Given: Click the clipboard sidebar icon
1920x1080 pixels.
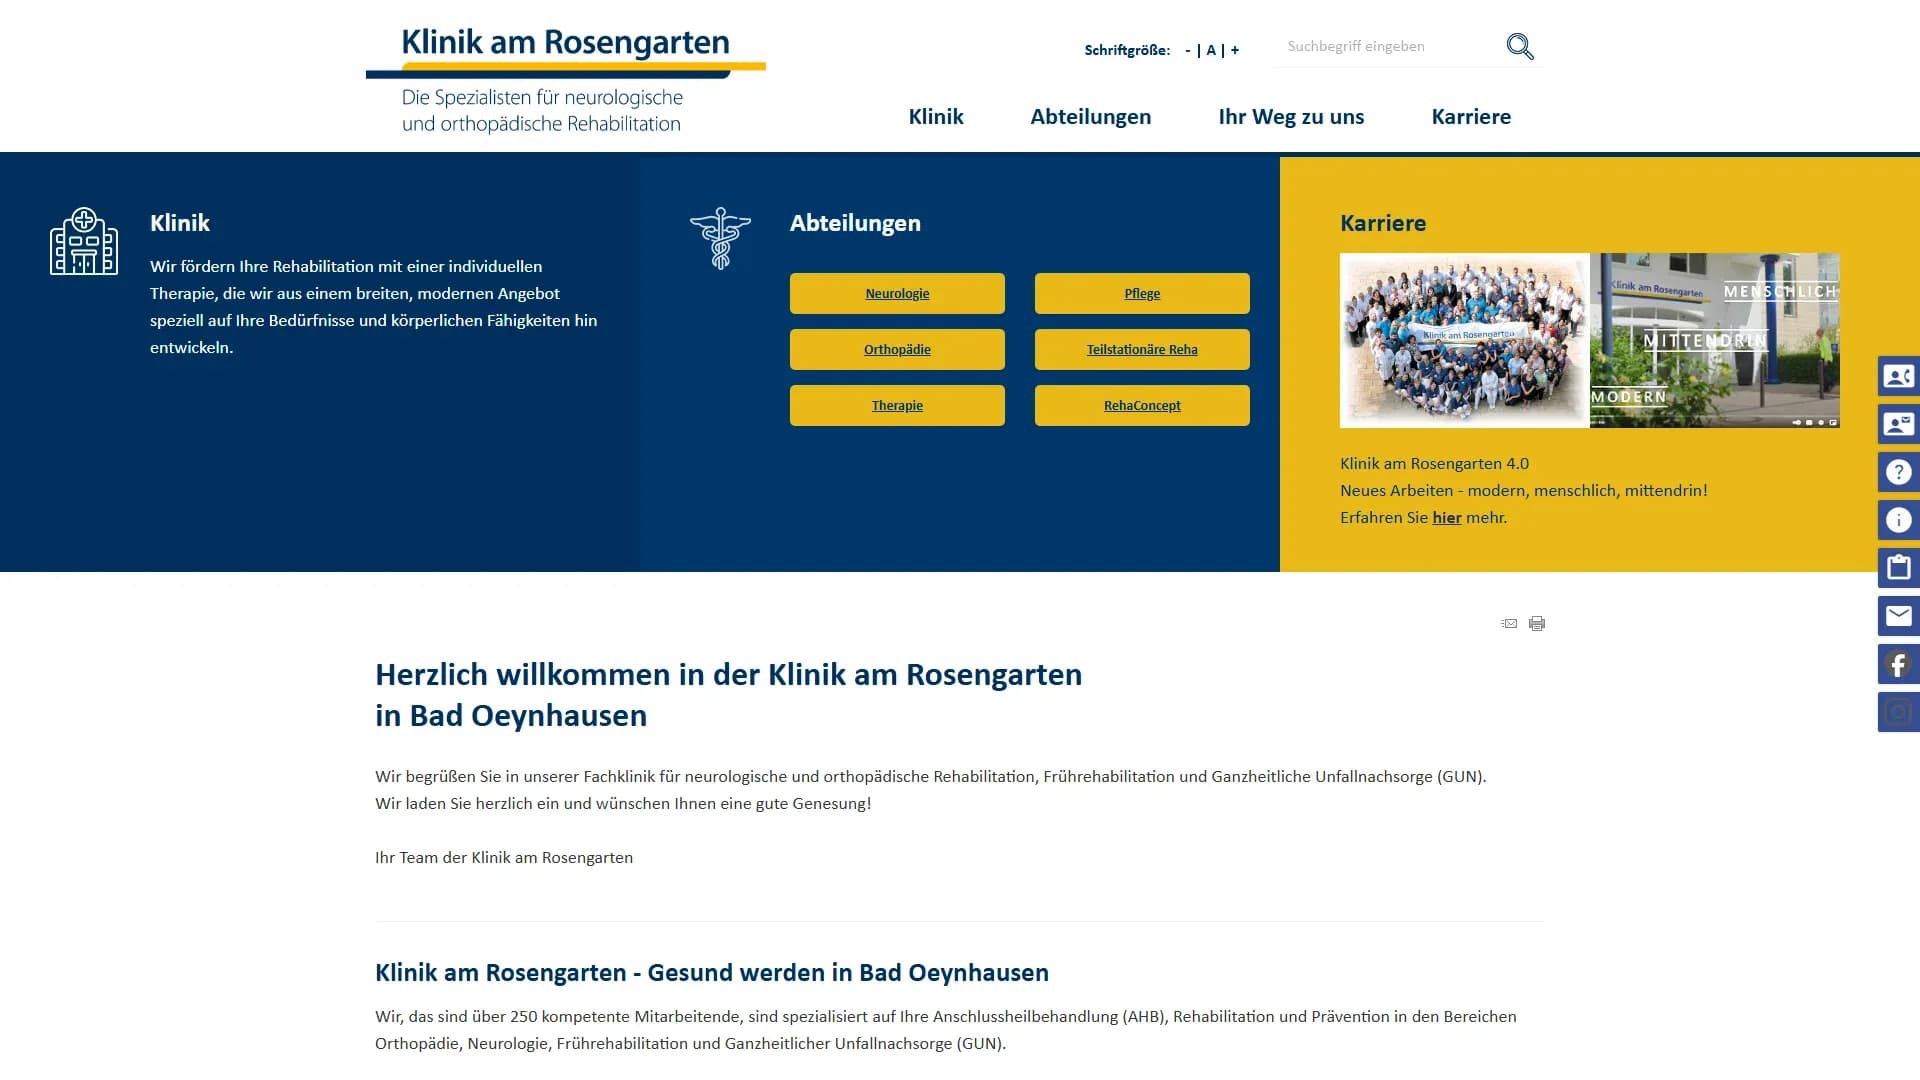Looking at the screenshot, I should pyautogui.click(x=1898, y=567).
